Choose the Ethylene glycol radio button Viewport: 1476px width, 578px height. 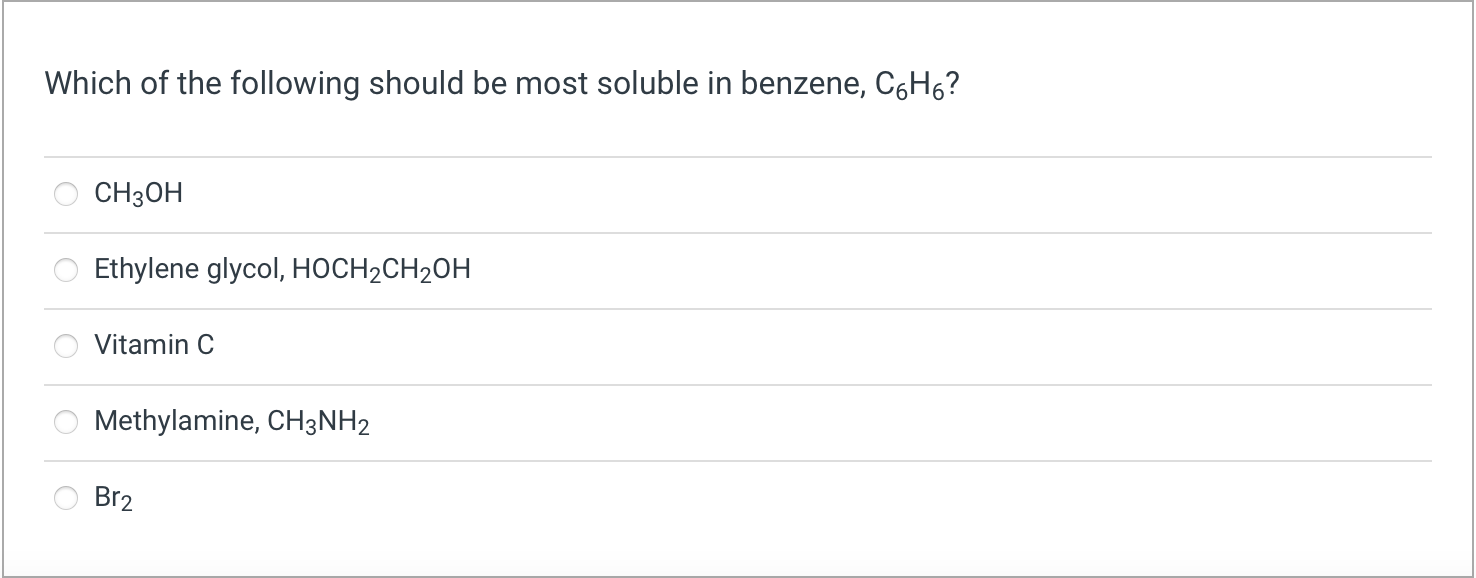pos(67,270)
